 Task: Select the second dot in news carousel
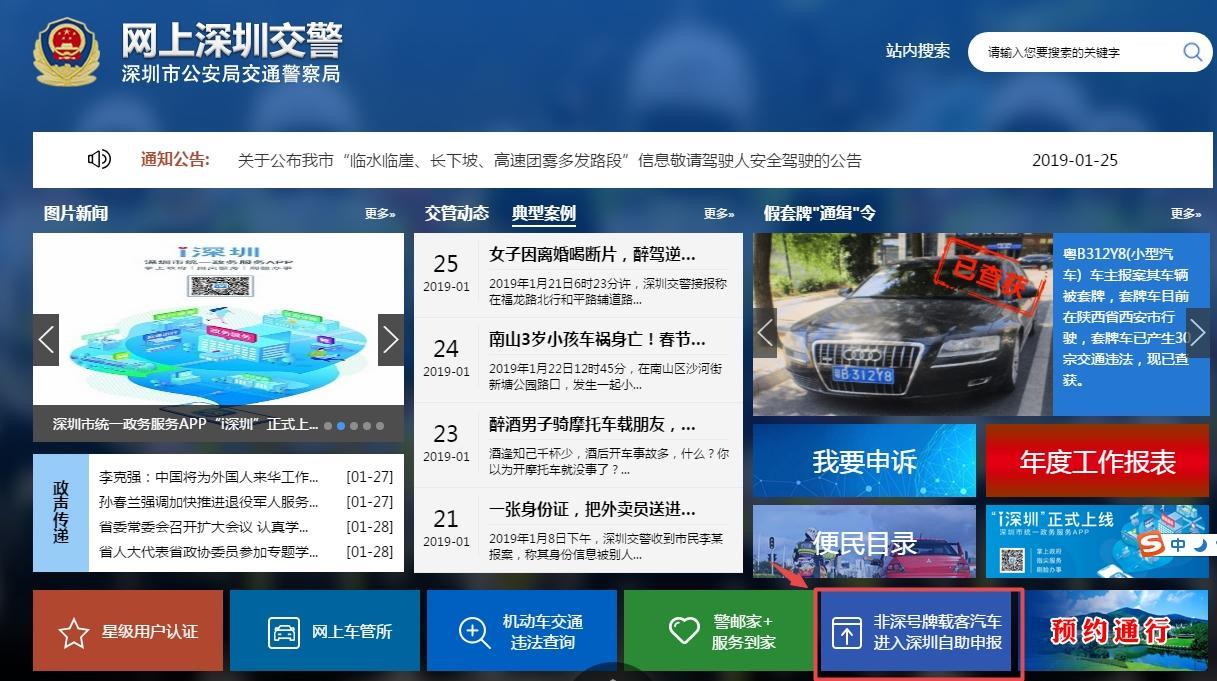tap(341, 425)
